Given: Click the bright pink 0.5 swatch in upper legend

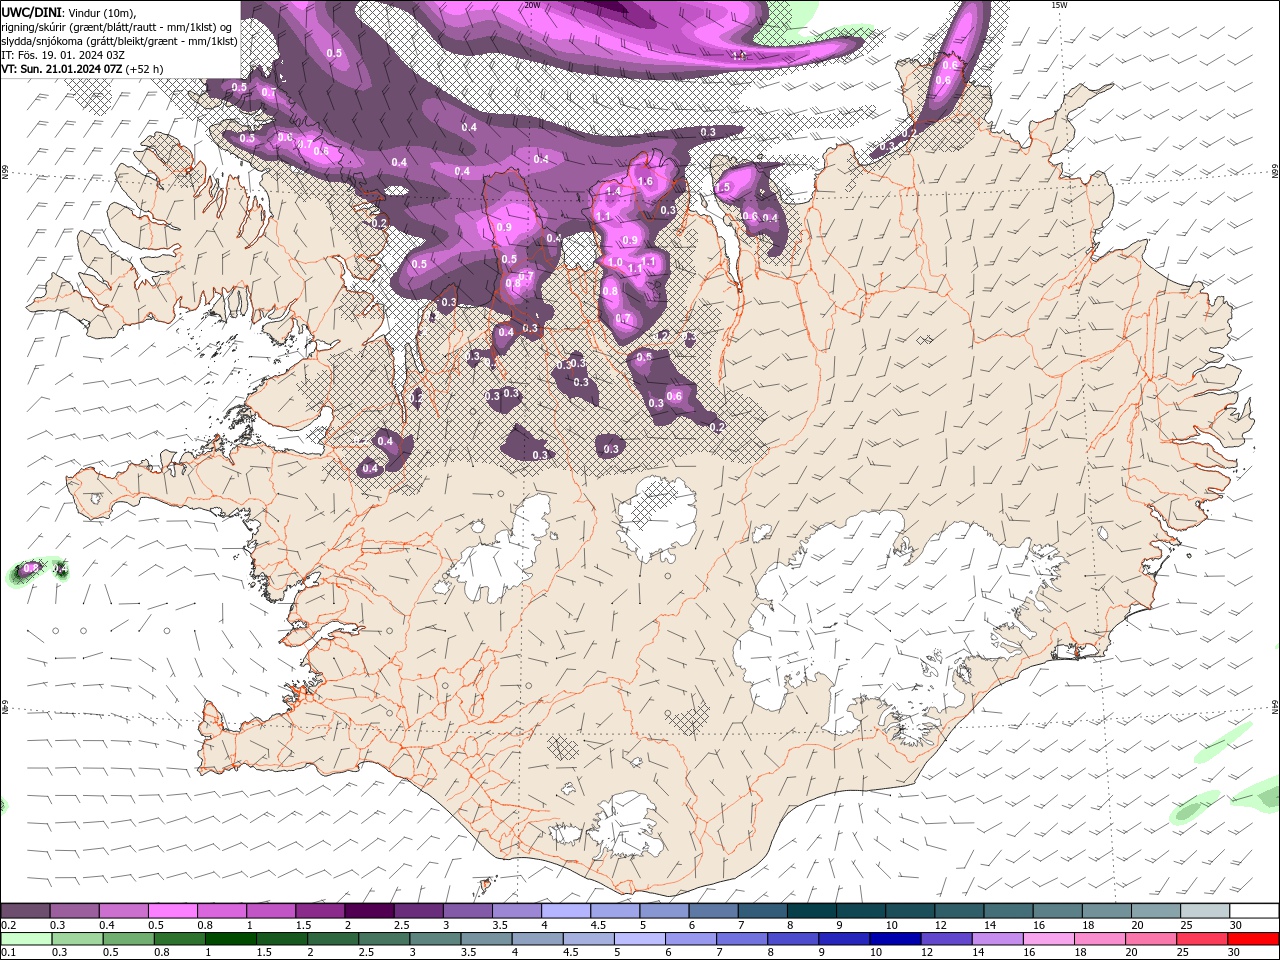Looking at the screenshot, I should tap(172, 911).
